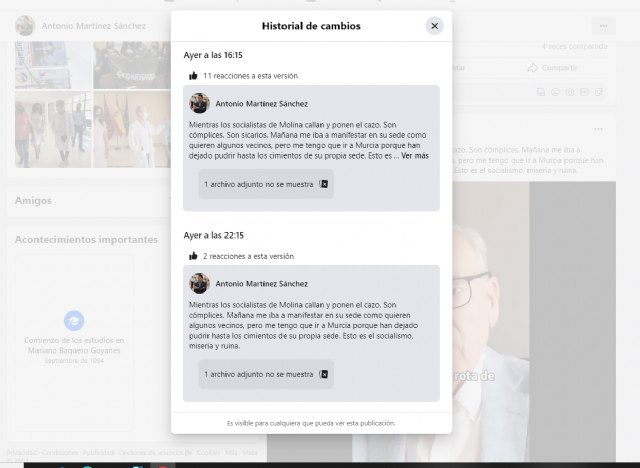The width and height of the screenshot is (640, 468).
Task: Expand truncated post text with Ver más
Action: (414, 156)
